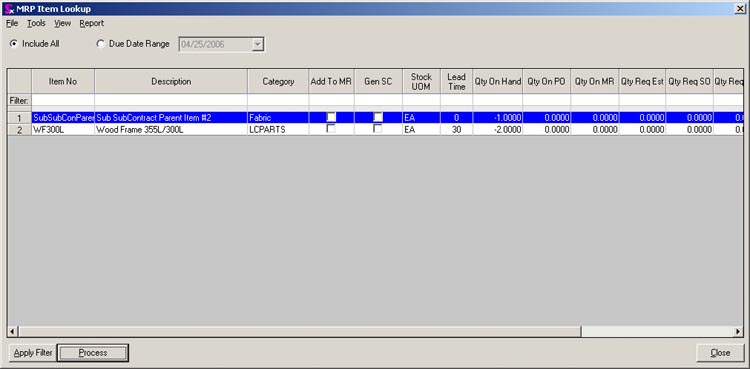Image resolution: width=750 pixels, height=369 pixels.
Task: Click the Qty On PO column header
Action: (546, 82)
